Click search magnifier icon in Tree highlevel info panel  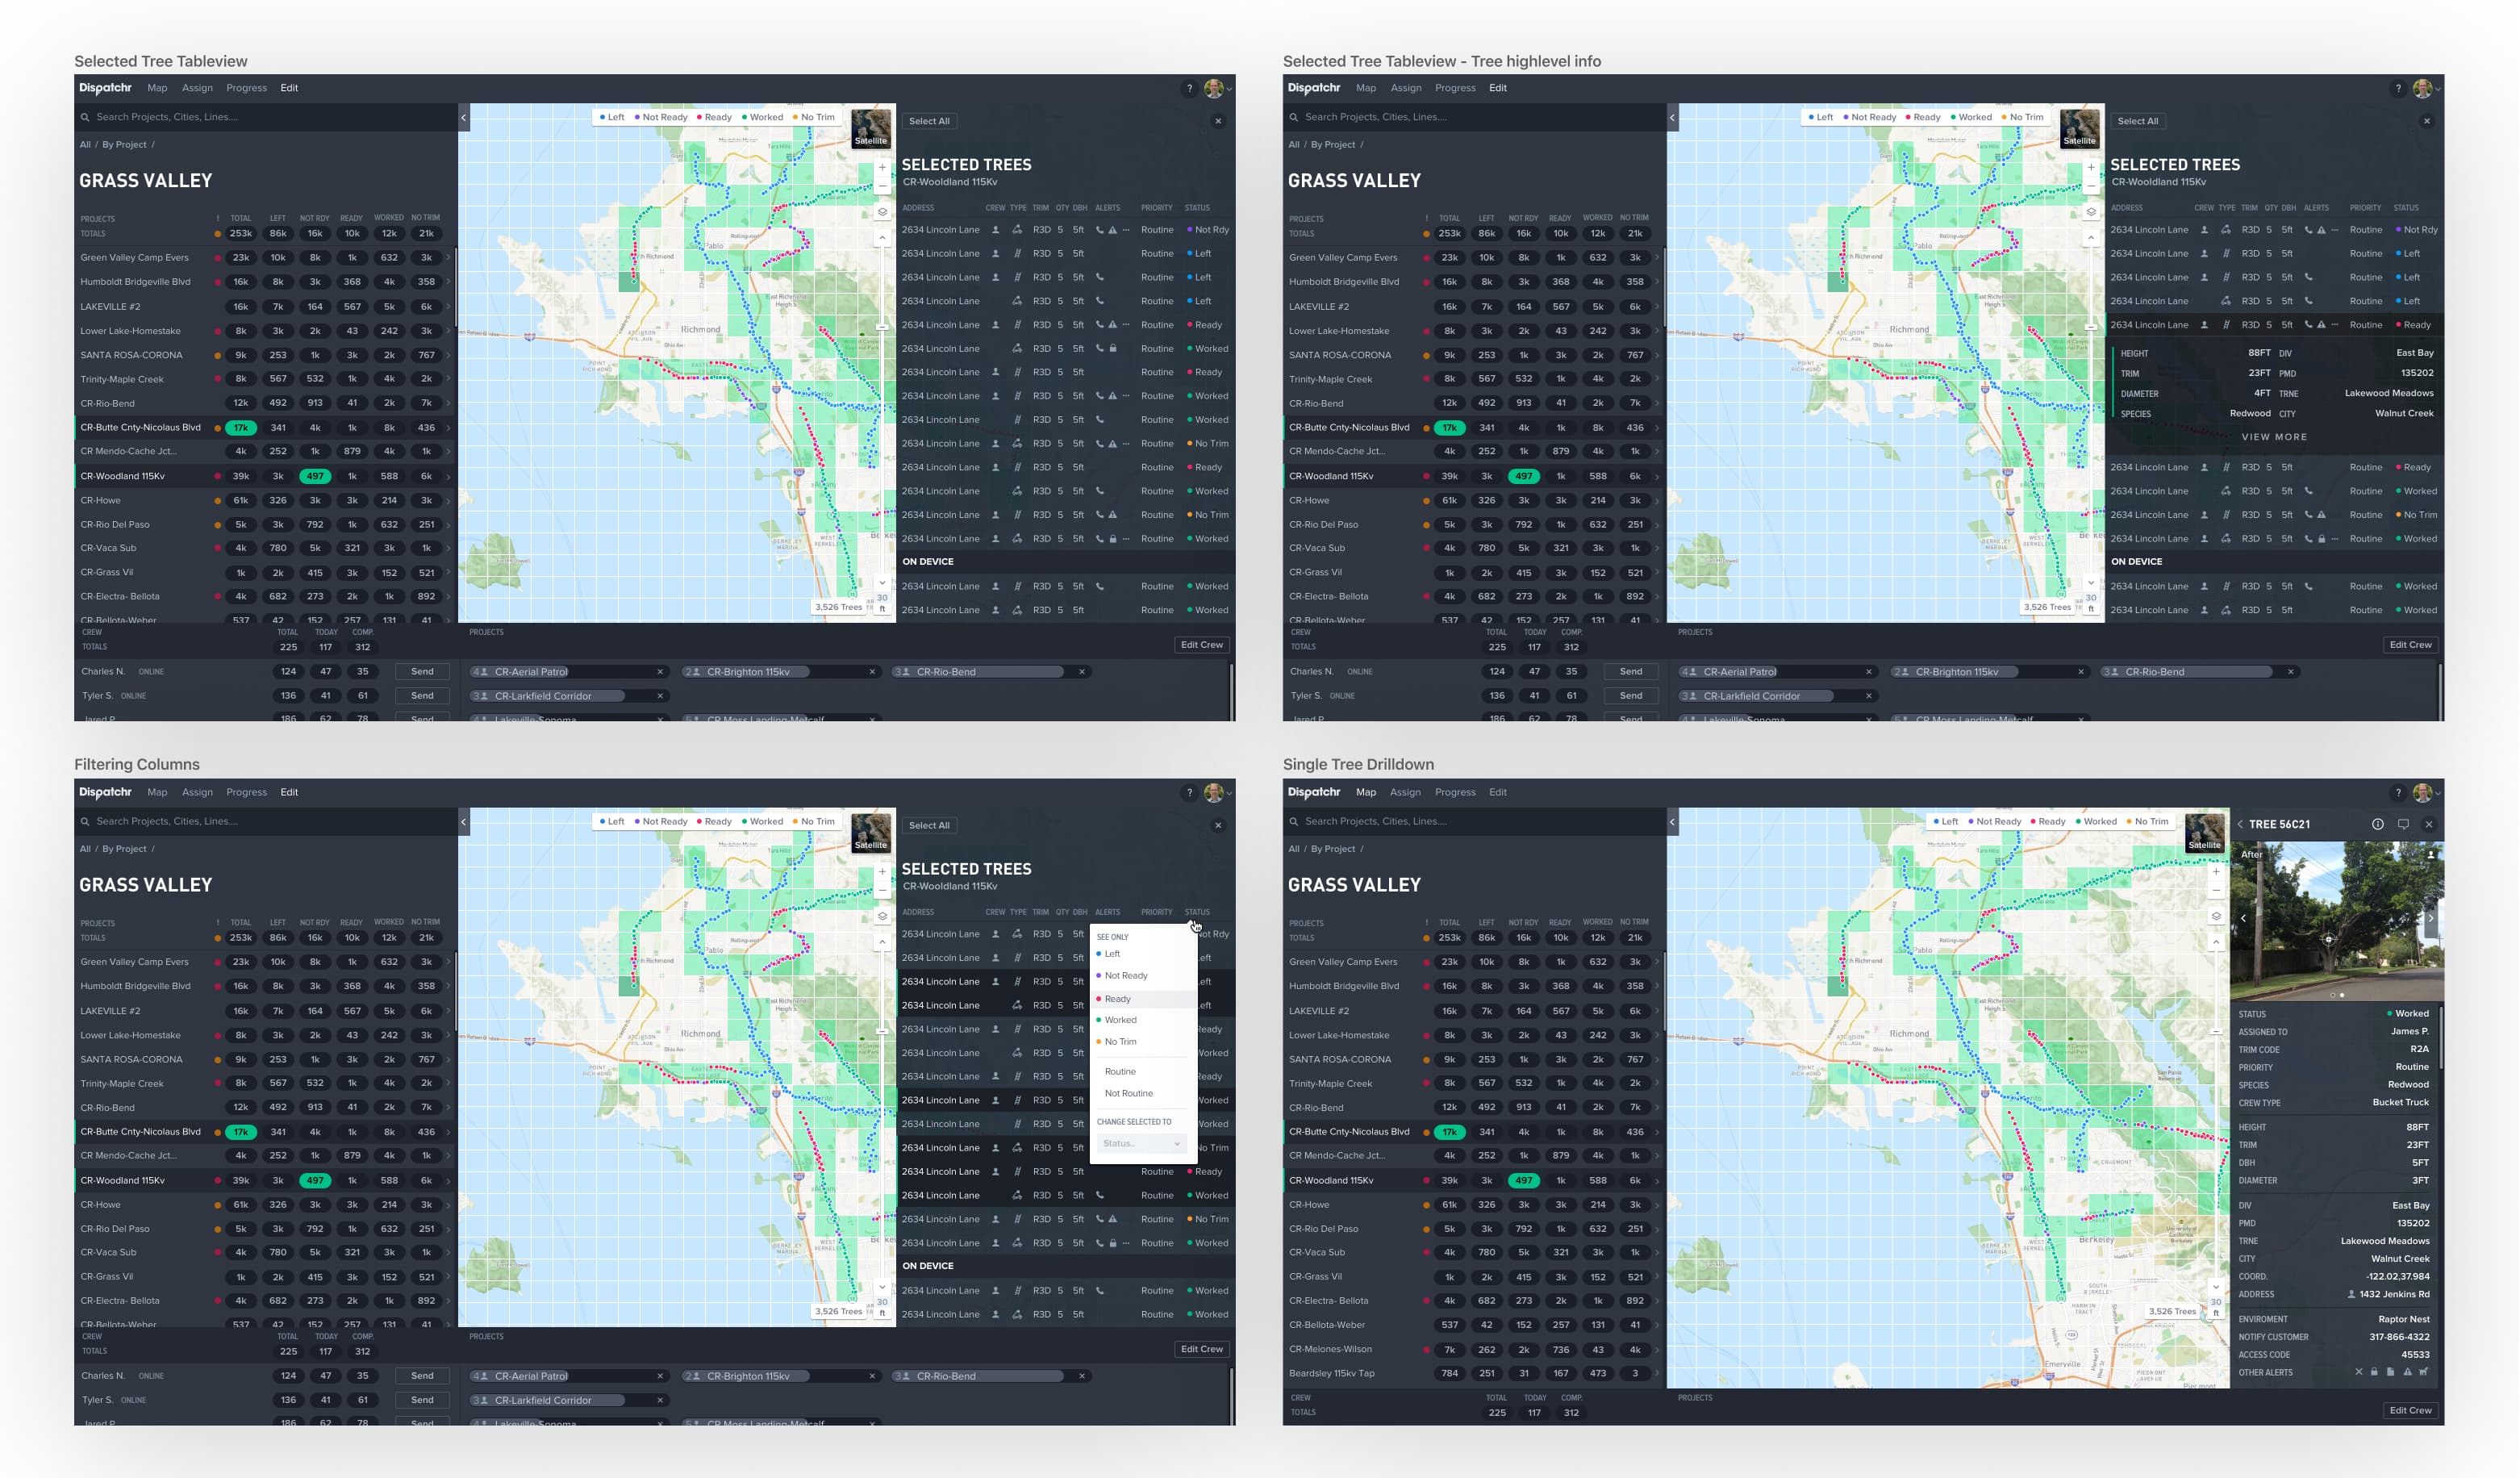[1294, 117]
